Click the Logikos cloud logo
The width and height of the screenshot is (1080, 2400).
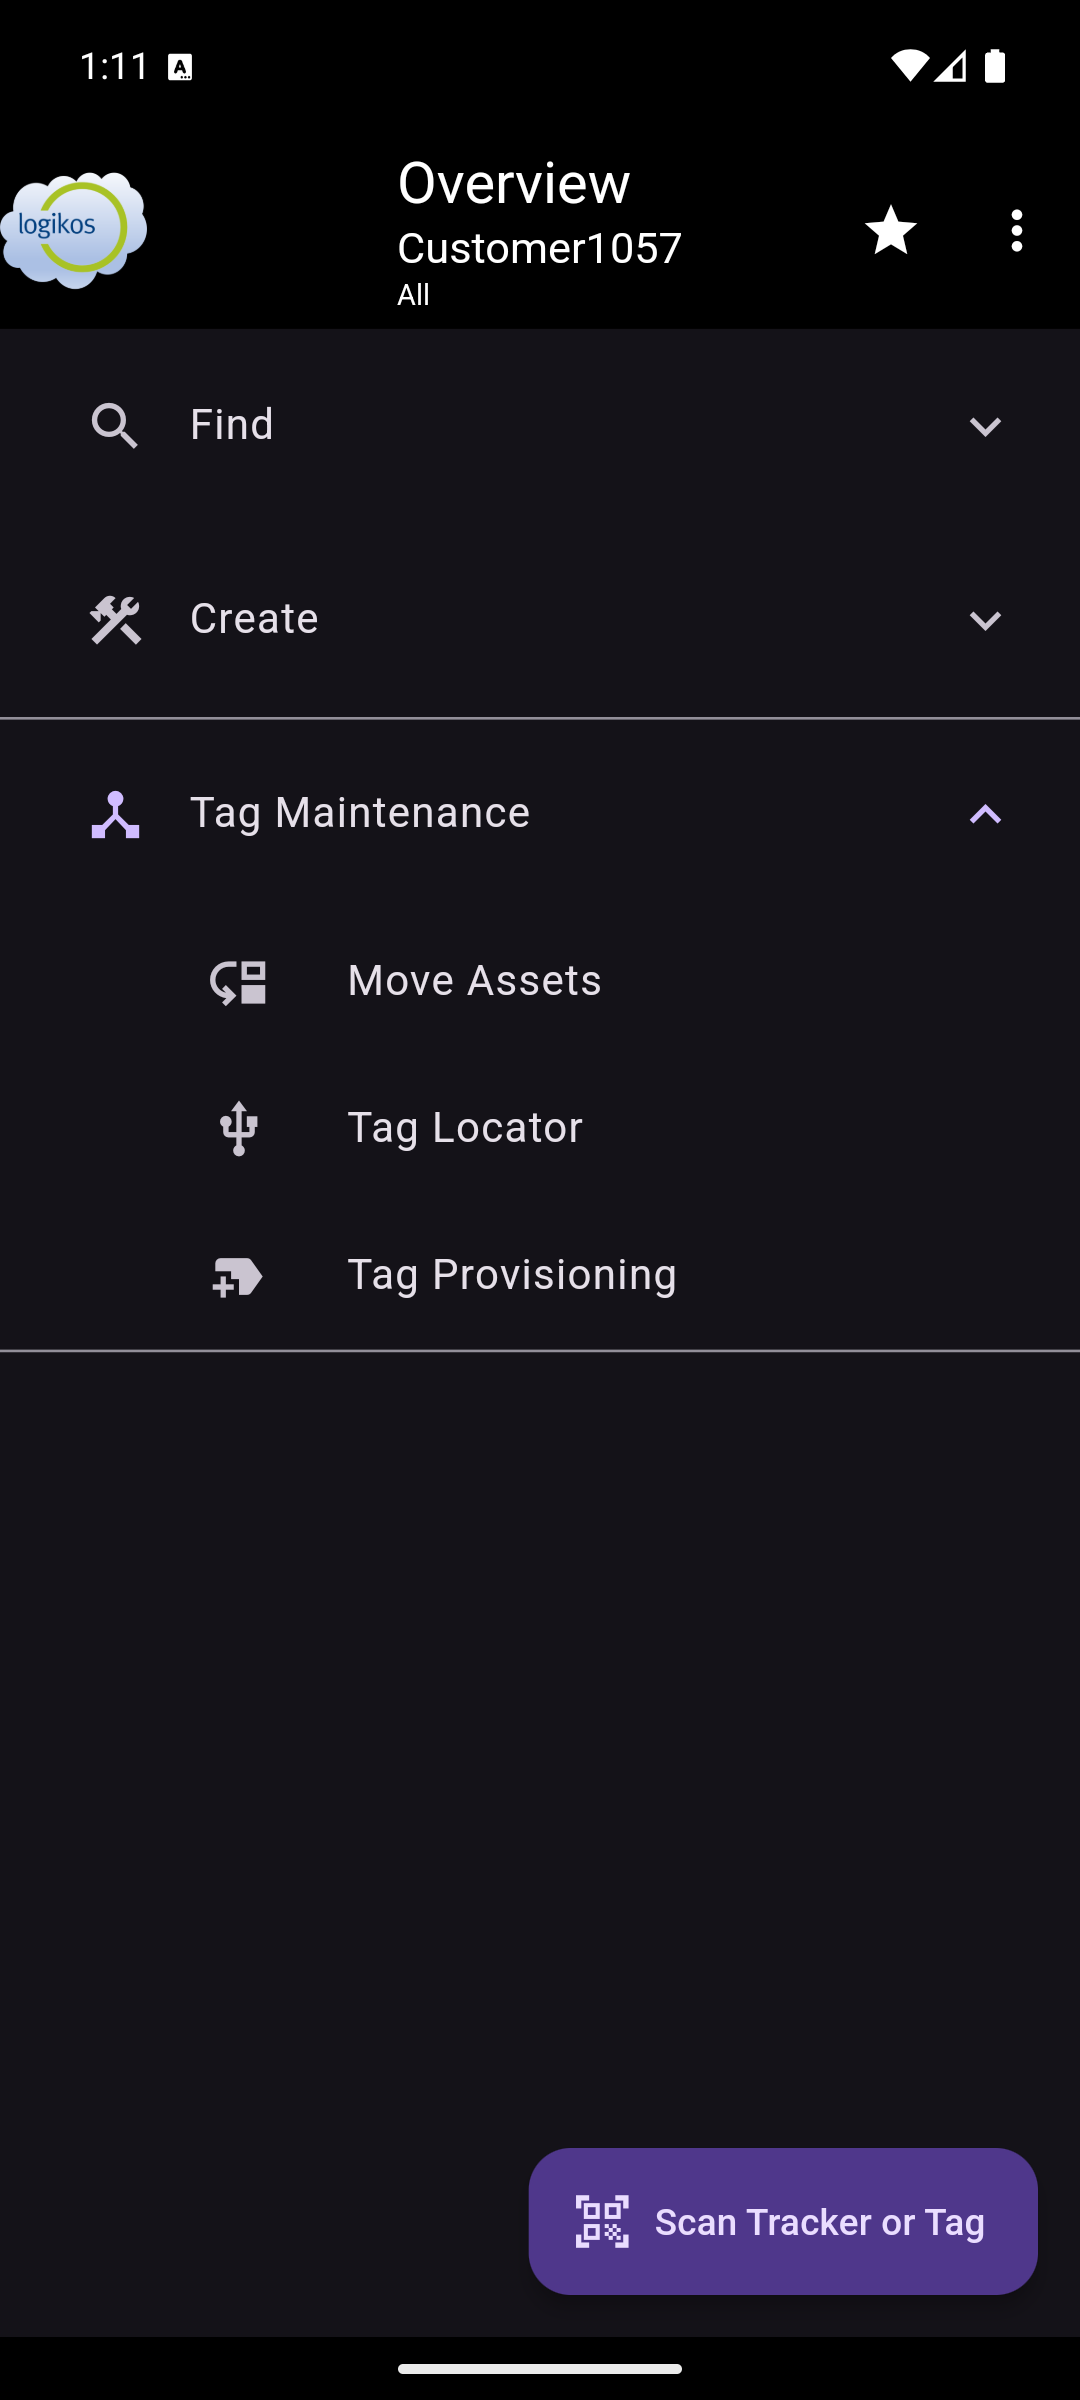tap(74, 229)
